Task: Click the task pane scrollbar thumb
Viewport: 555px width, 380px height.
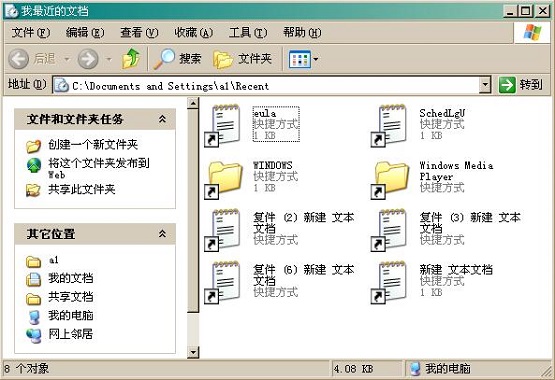Action: click(x=193, y=211)
